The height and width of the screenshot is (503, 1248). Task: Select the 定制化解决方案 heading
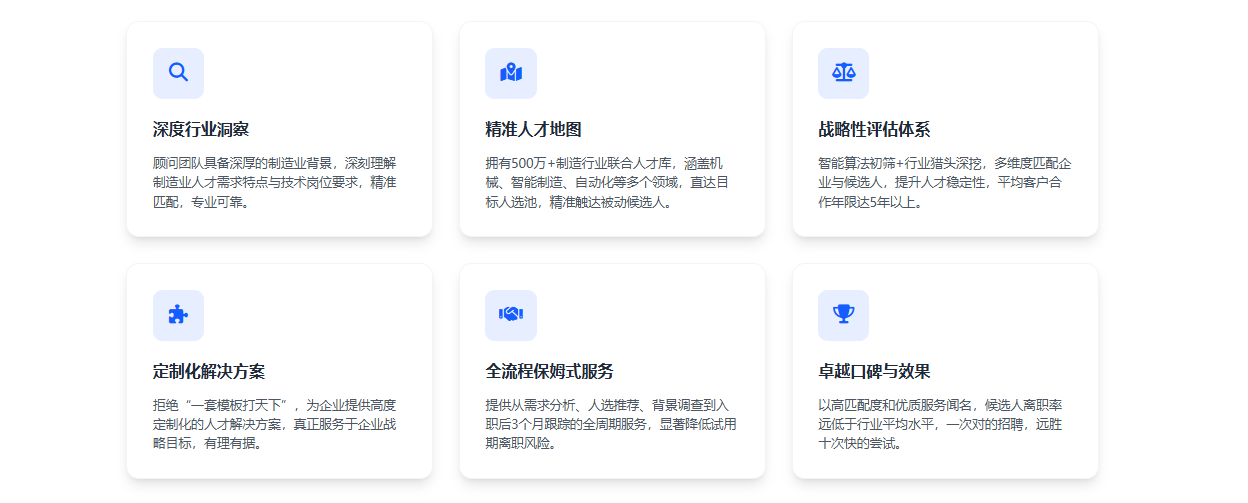coord(209,372)
